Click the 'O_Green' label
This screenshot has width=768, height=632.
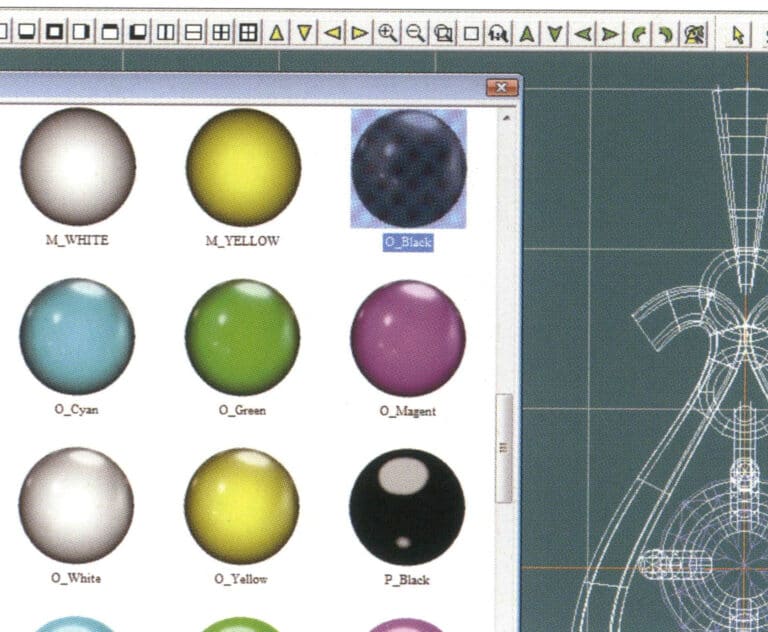242,410
